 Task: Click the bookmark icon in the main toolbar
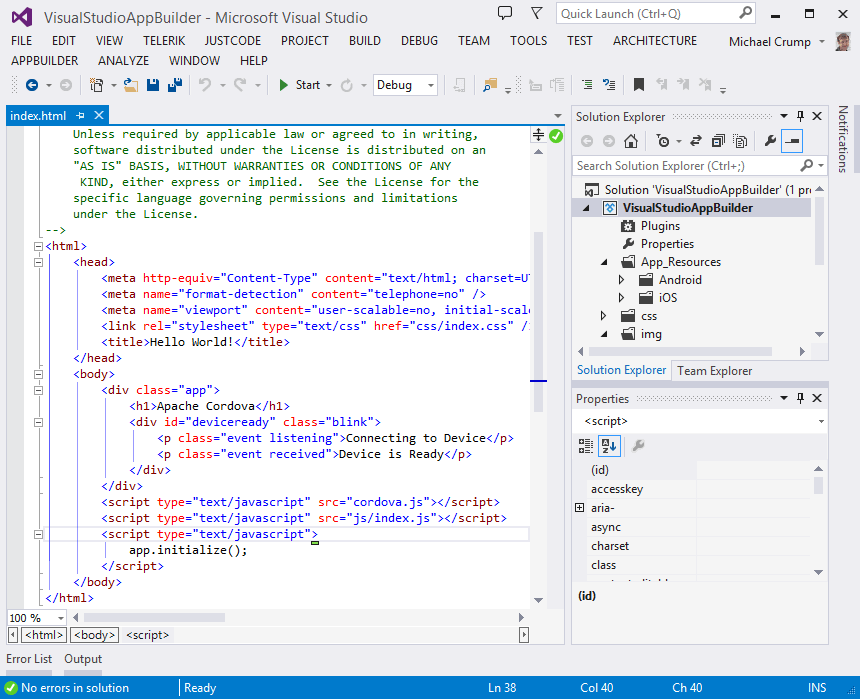click(x=638, y=86)
